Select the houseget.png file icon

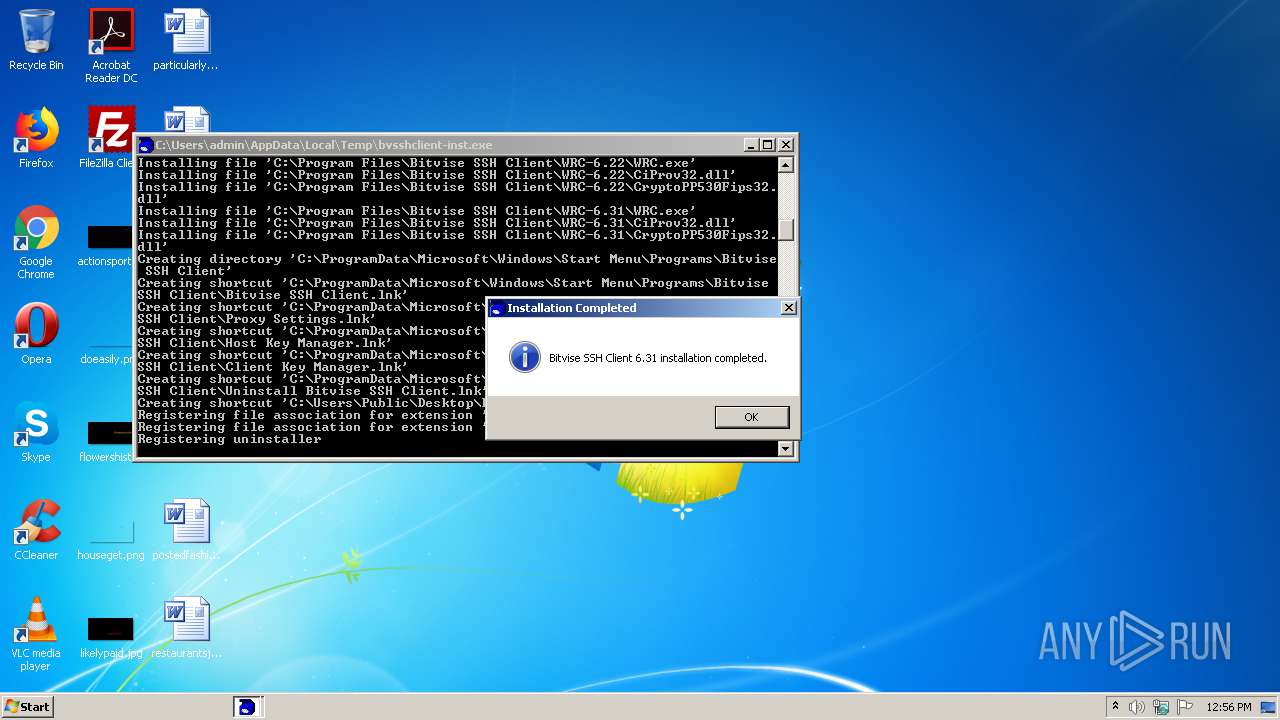[110, 531]
